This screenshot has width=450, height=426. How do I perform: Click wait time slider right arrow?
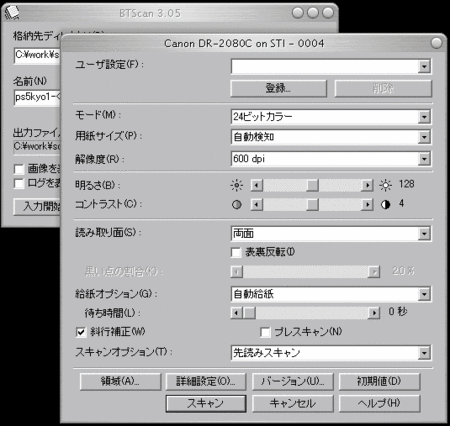pos(374,313)
